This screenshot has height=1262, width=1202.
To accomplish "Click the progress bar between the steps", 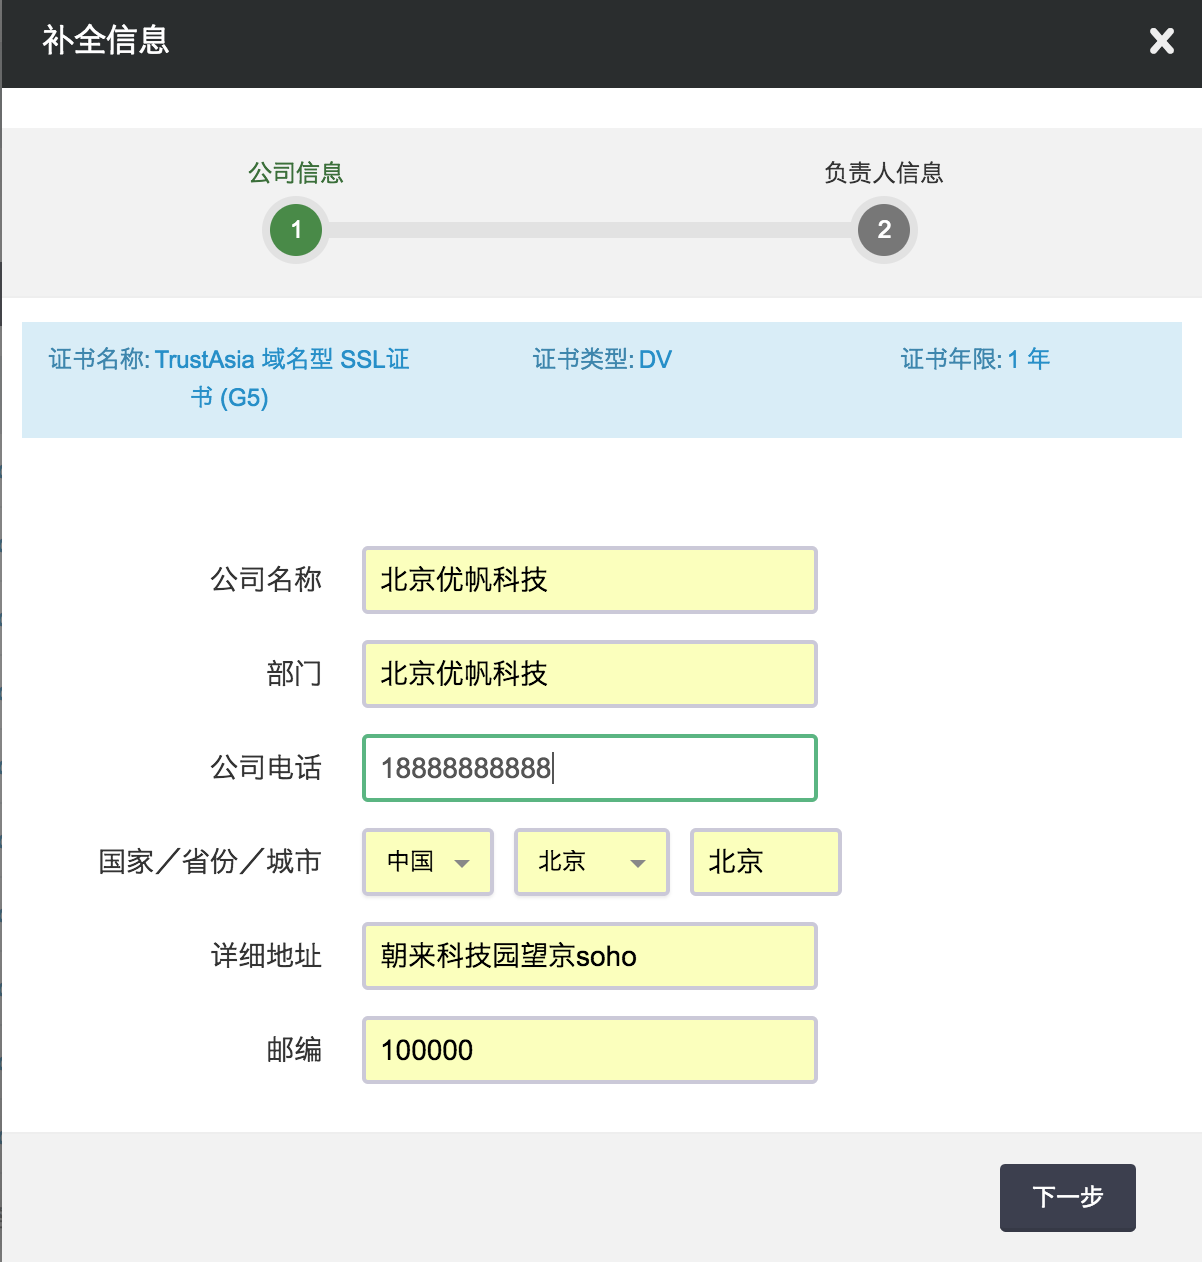I will coord(590,230).
